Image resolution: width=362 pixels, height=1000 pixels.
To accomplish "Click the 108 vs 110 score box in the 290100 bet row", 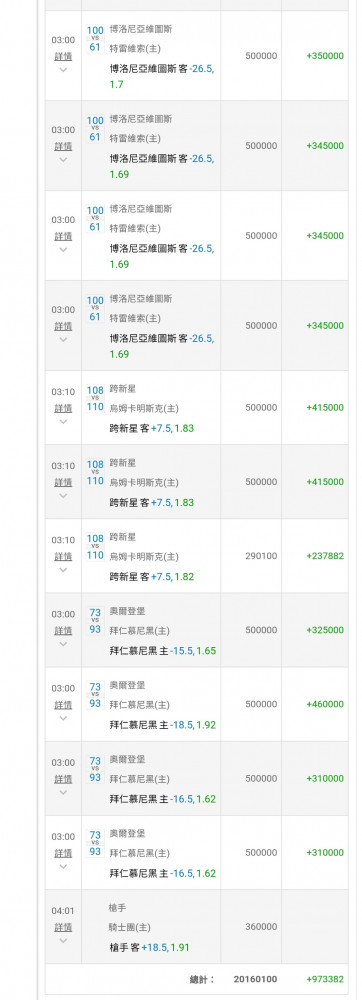I will [95, 547].
